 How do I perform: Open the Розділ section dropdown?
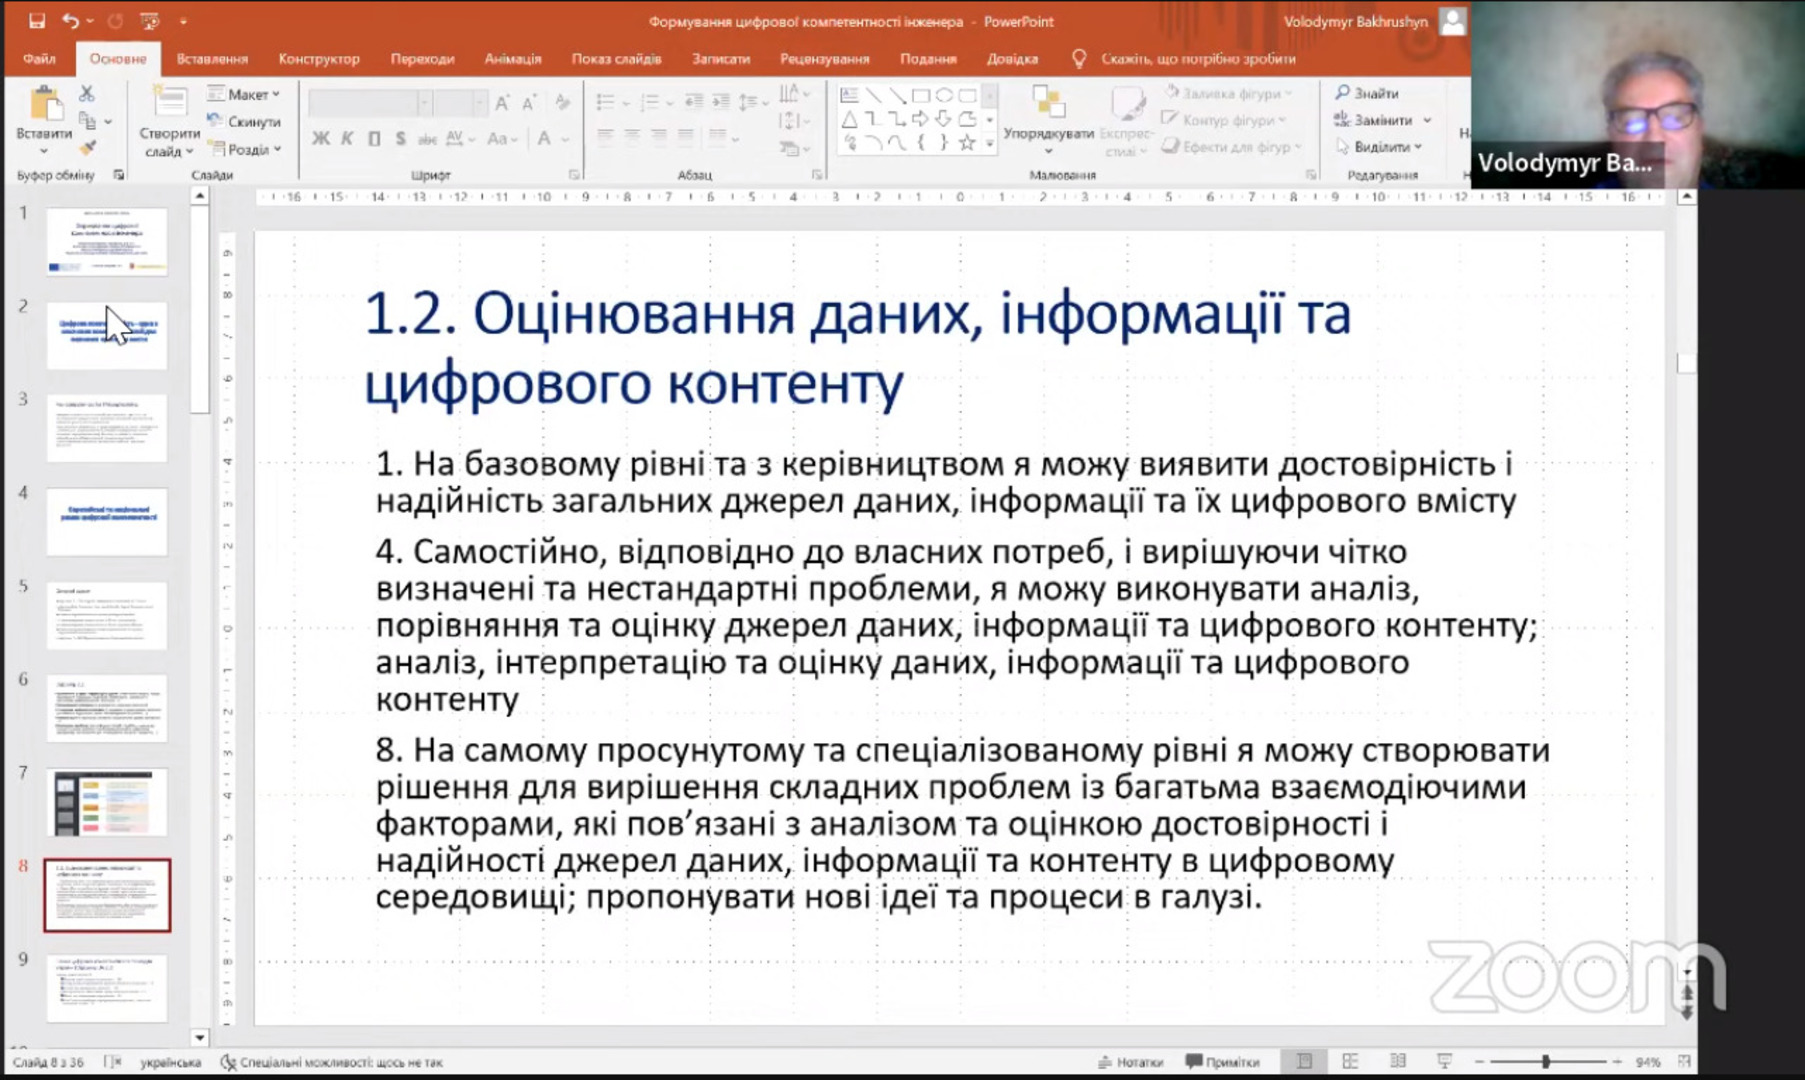pos(246,149)
